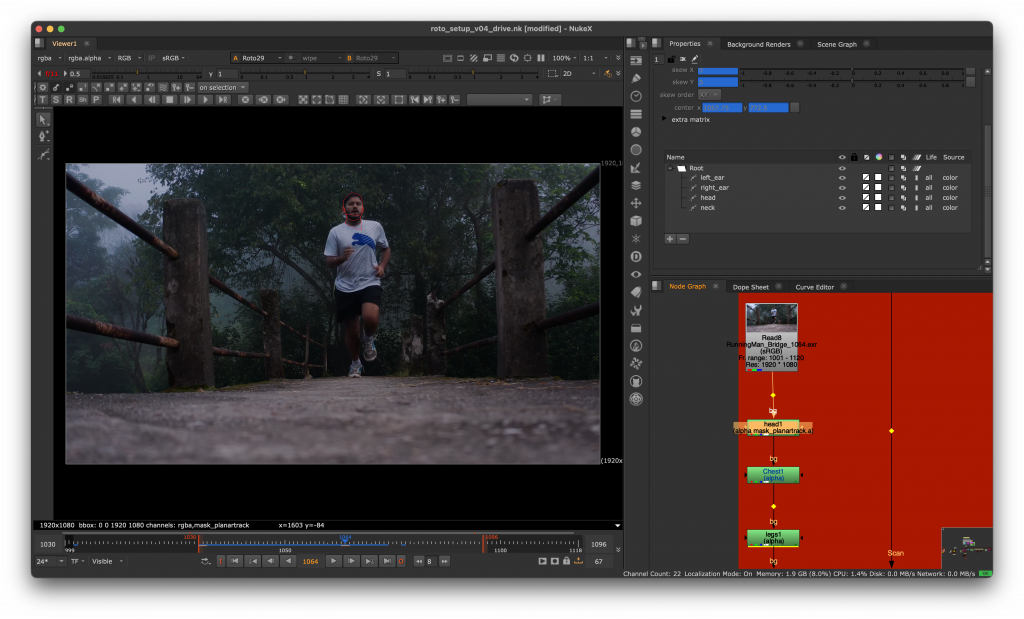Switch to the Scene Graph tab
This screenshot has height=619, width=1024.
point(836,44)
